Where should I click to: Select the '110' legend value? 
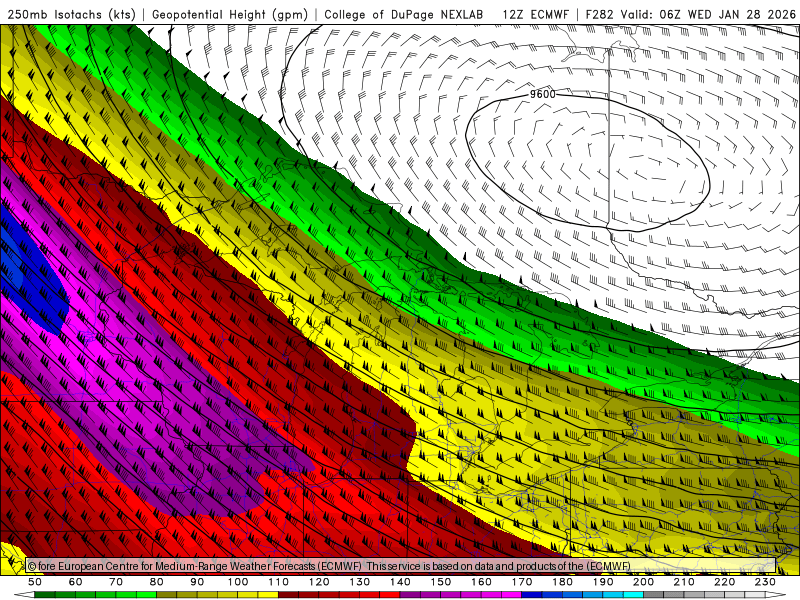tap(279, 582)
